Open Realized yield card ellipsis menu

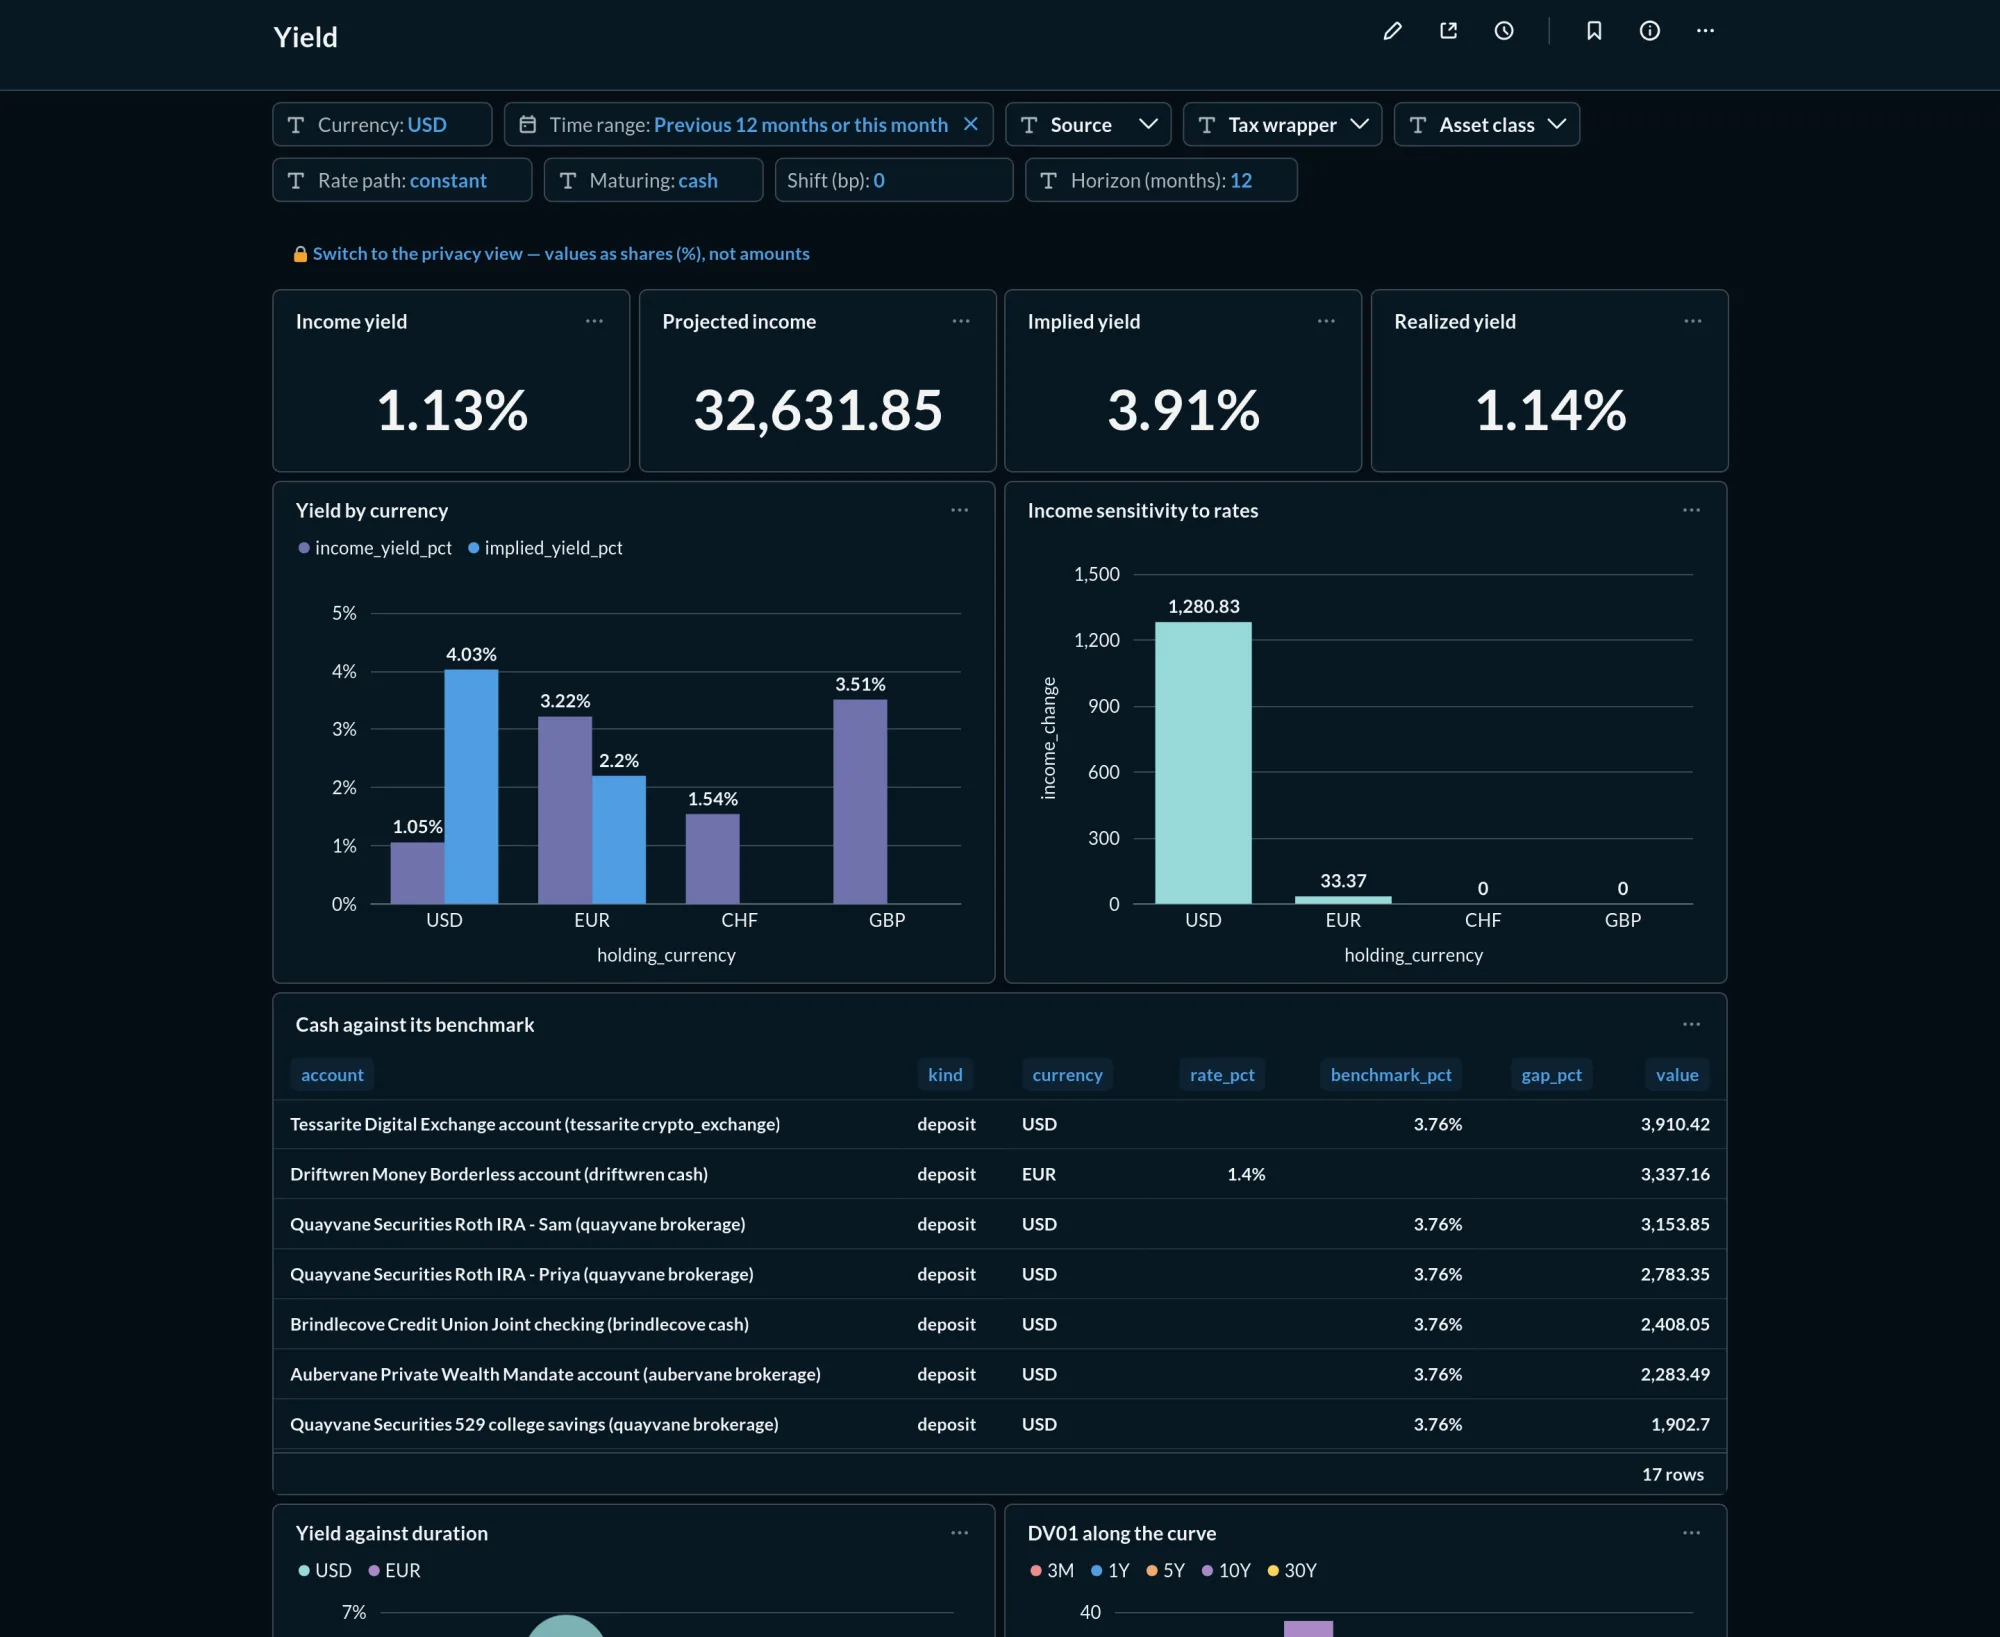click(x=1693, y=321)
